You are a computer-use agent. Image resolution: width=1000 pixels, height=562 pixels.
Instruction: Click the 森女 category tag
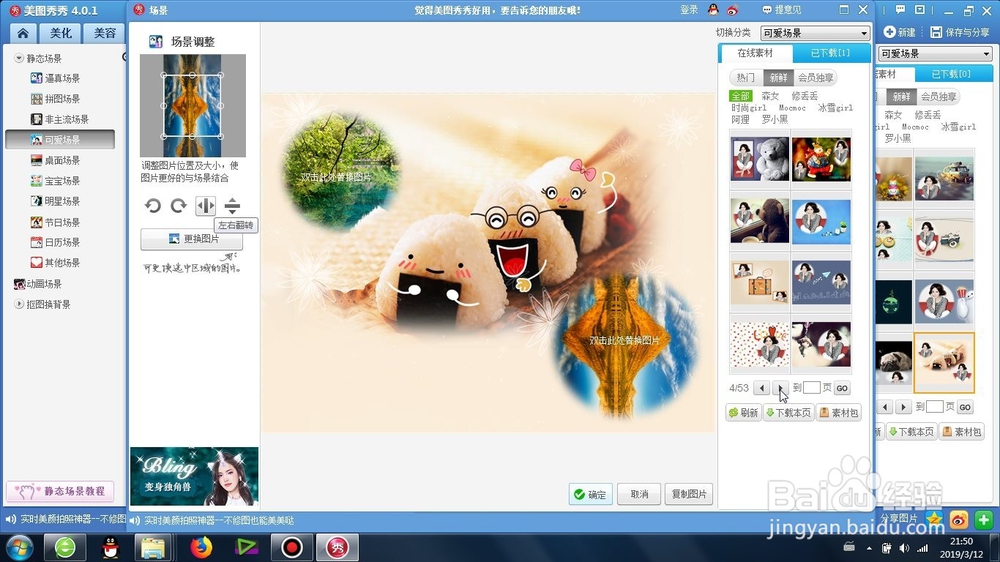[770, 96]
